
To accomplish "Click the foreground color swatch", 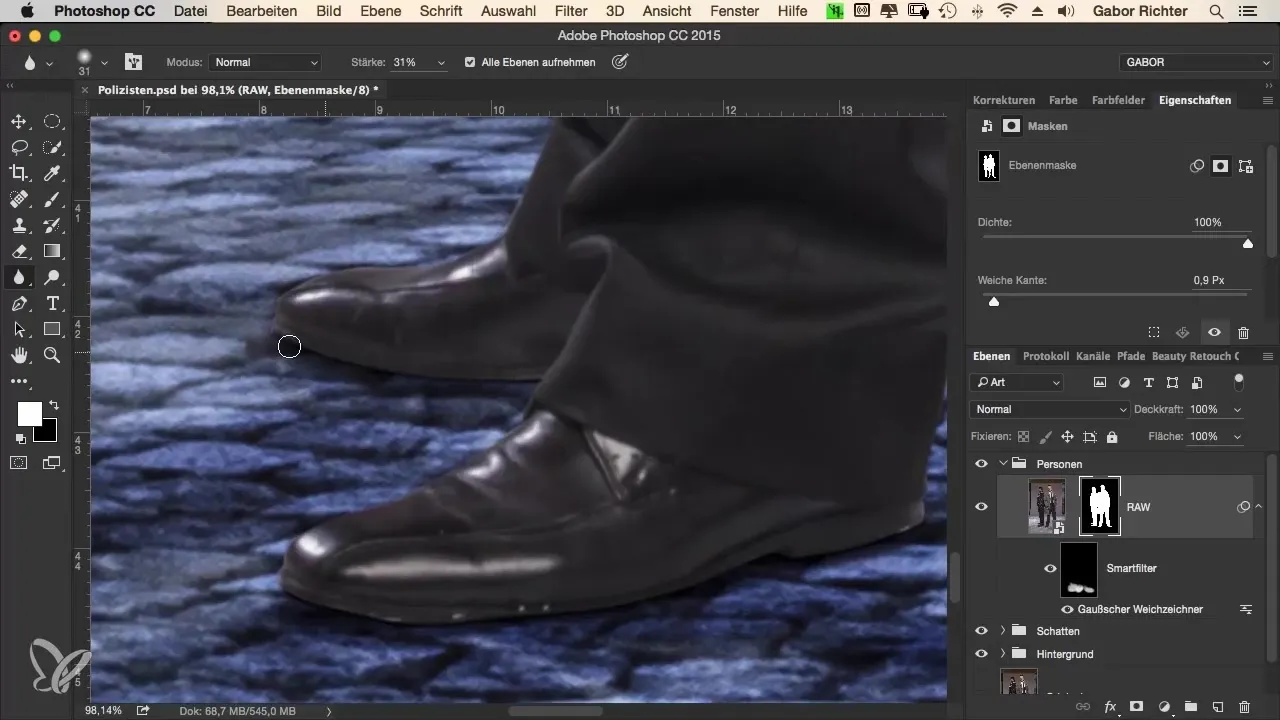I will click(29, 413).
